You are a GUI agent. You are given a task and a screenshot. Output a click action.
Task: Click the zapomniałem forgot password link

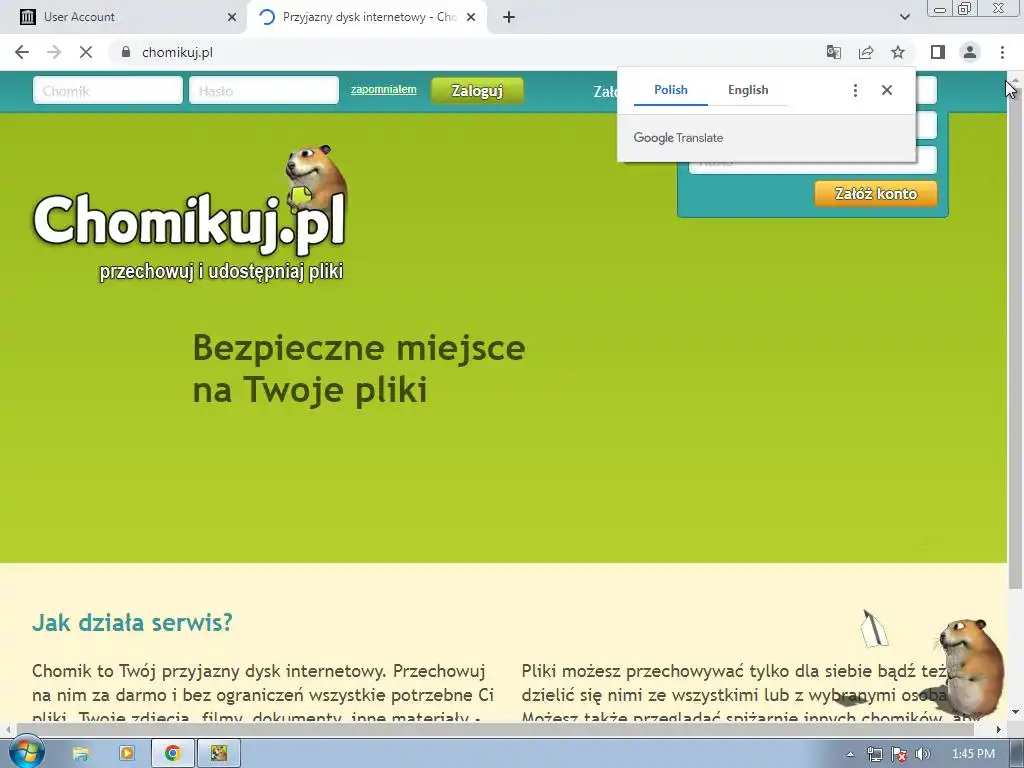point(383,89)
